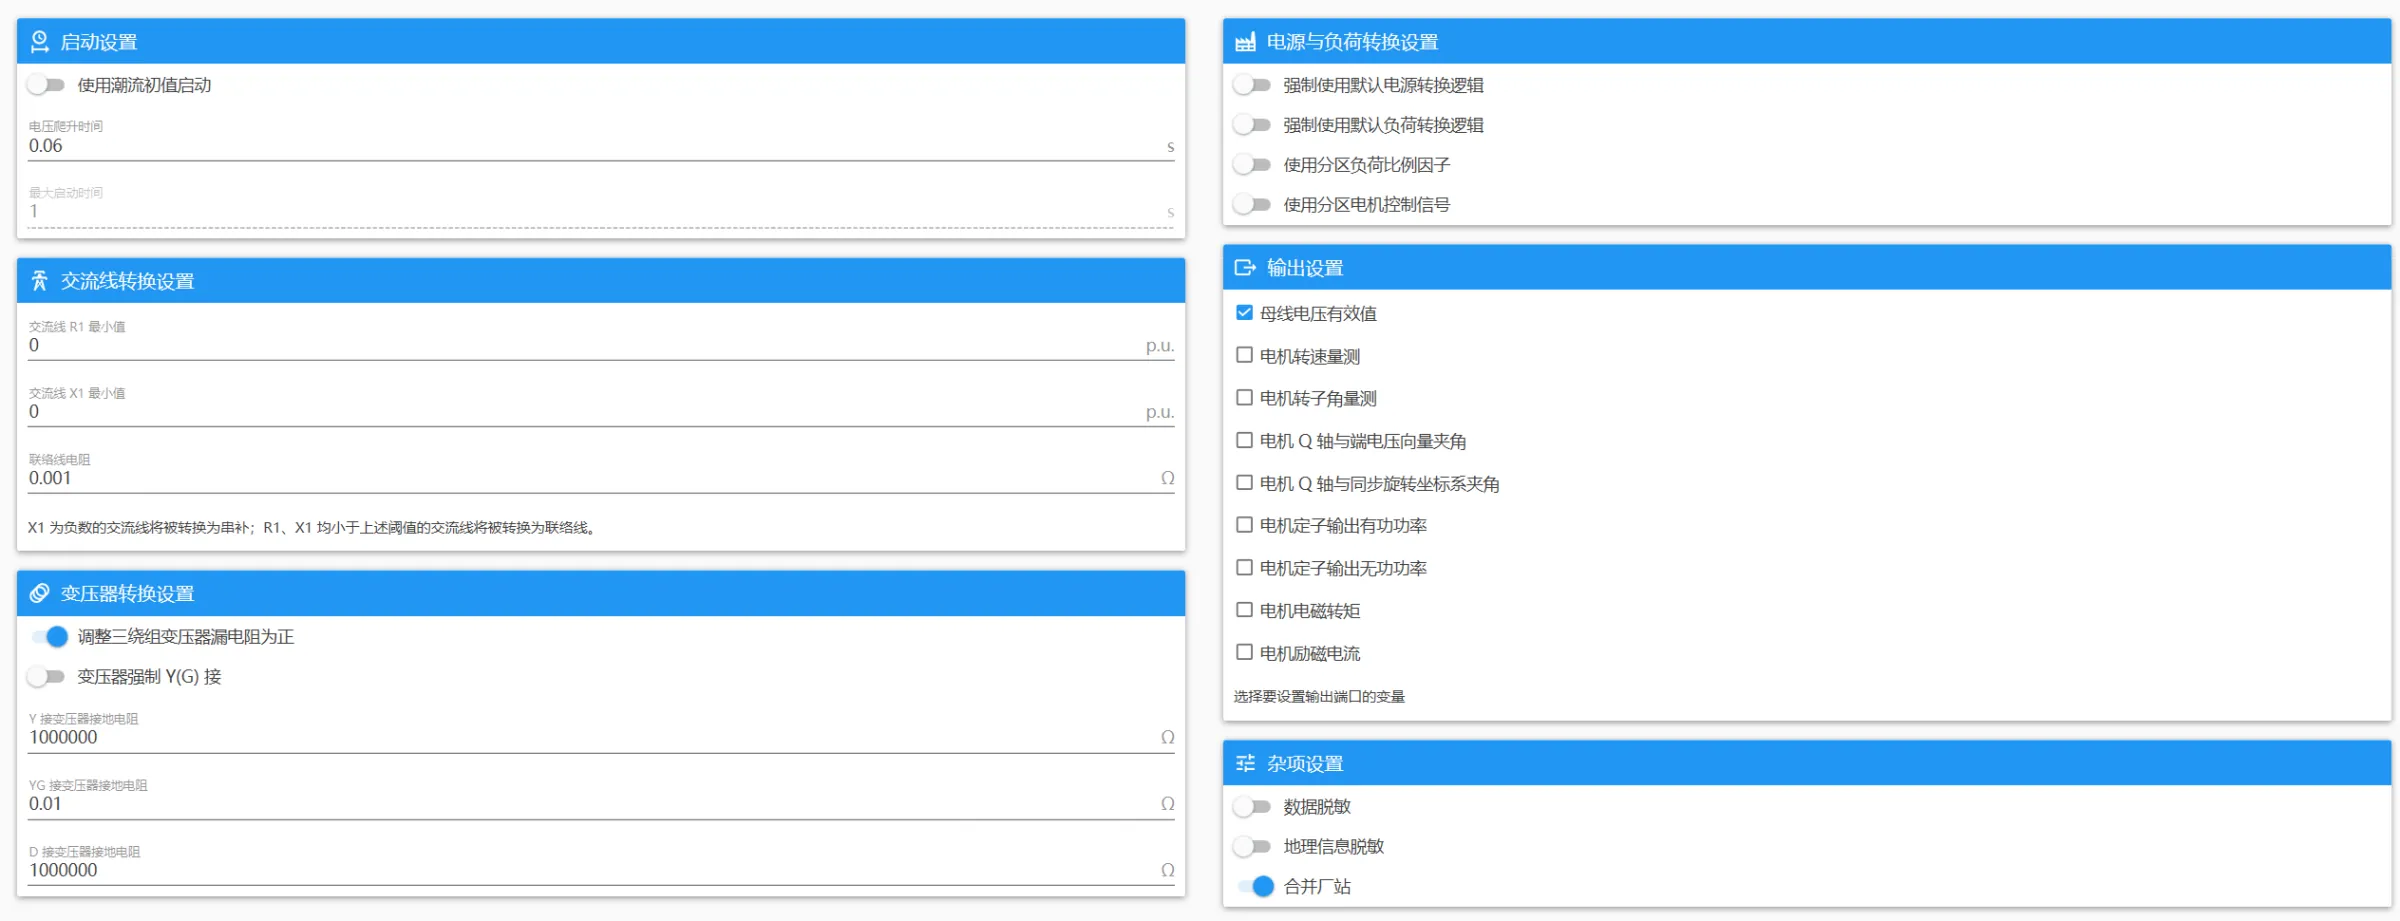Image resolution: width=2400 pixels, height=921 pixels.
Task: Check 电机定子输出无功功率 checkbox
Action: coord(1244,568)
